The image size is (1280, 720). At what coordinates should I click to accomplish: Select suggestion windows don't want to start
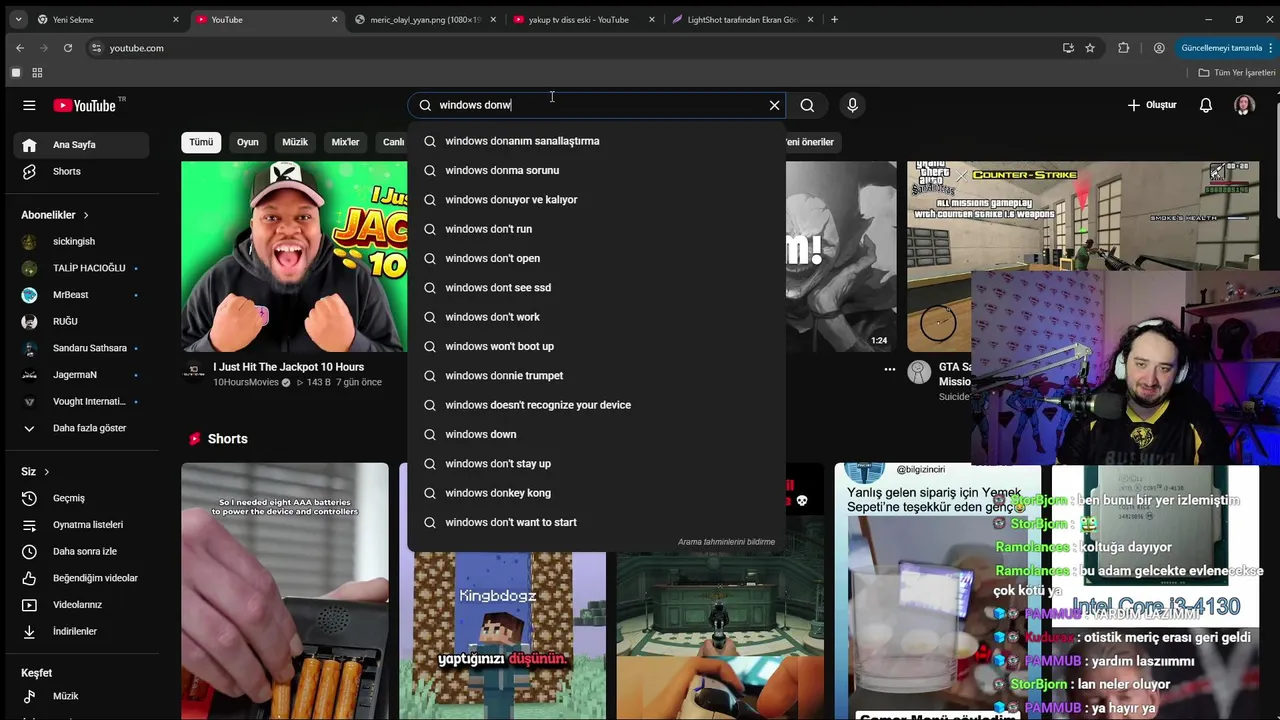point(596,522)
